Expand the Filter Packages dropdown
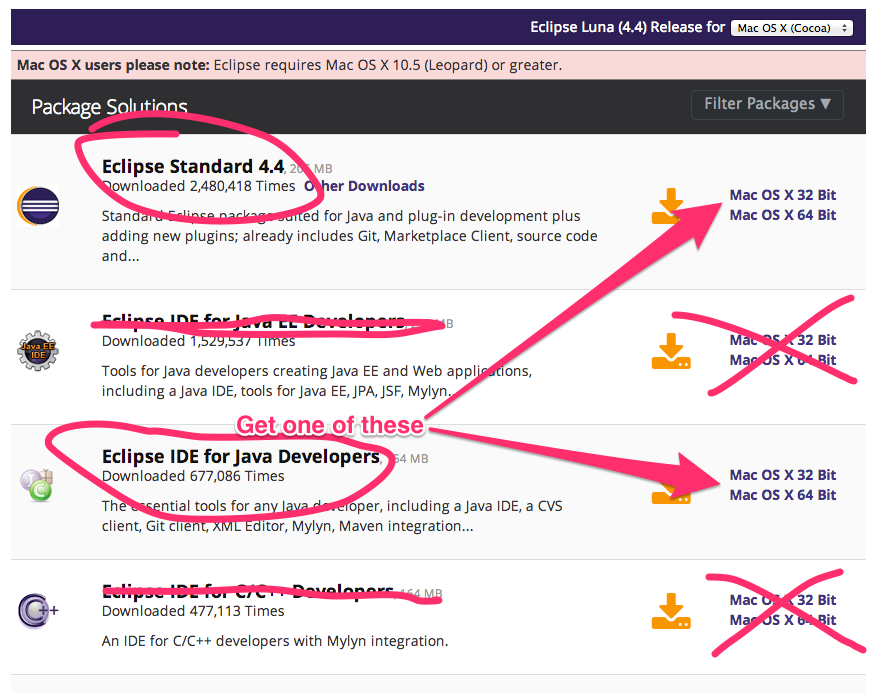Viewport: 876px width, 693px height. tap(767, 104)
